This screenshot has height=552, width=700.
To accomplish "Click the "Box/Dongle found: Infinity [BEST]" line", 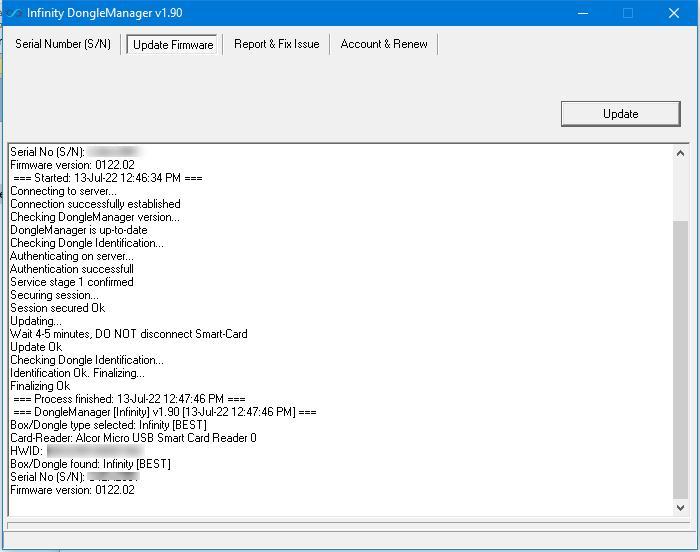I will (x=90, y=464).
